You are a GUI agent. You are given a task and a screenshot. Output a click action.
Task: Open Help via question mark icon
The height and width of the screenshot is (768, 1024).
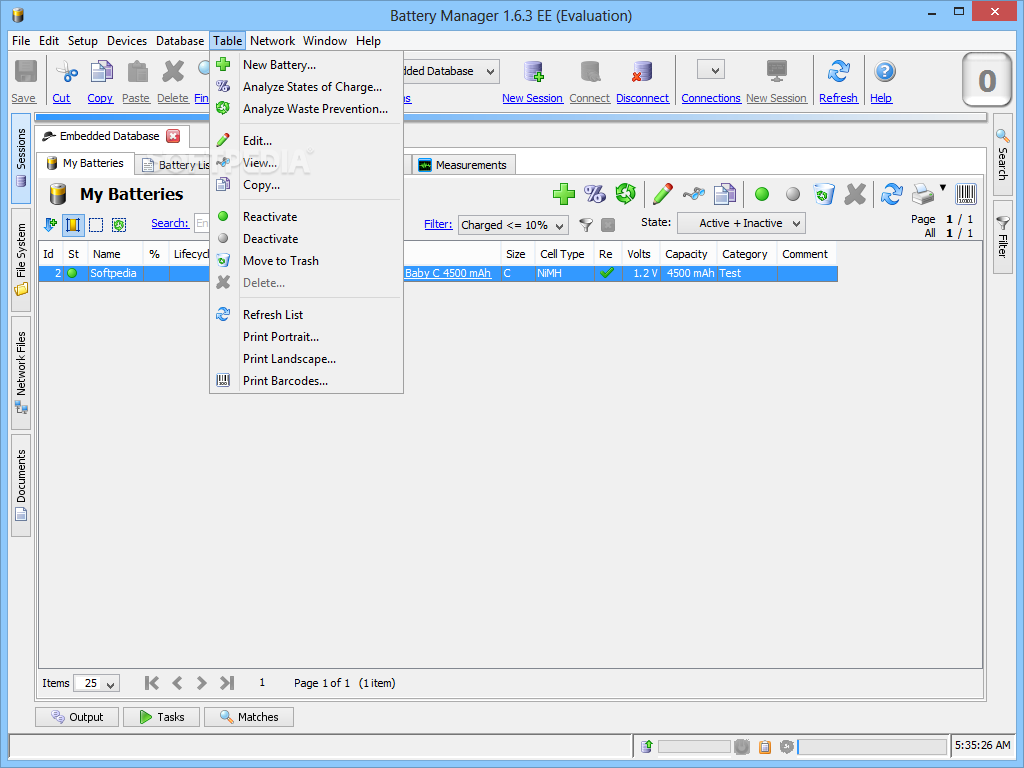point(885,72)
